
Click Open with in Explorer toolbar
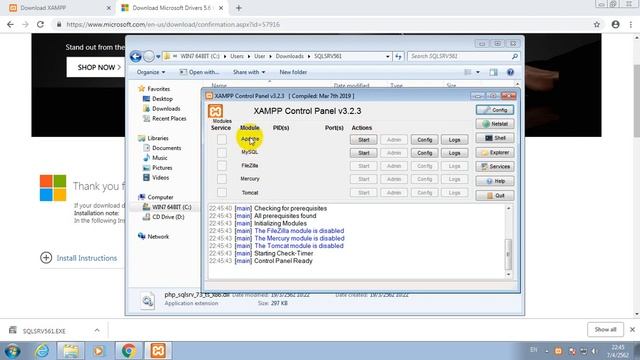[199, 72]
